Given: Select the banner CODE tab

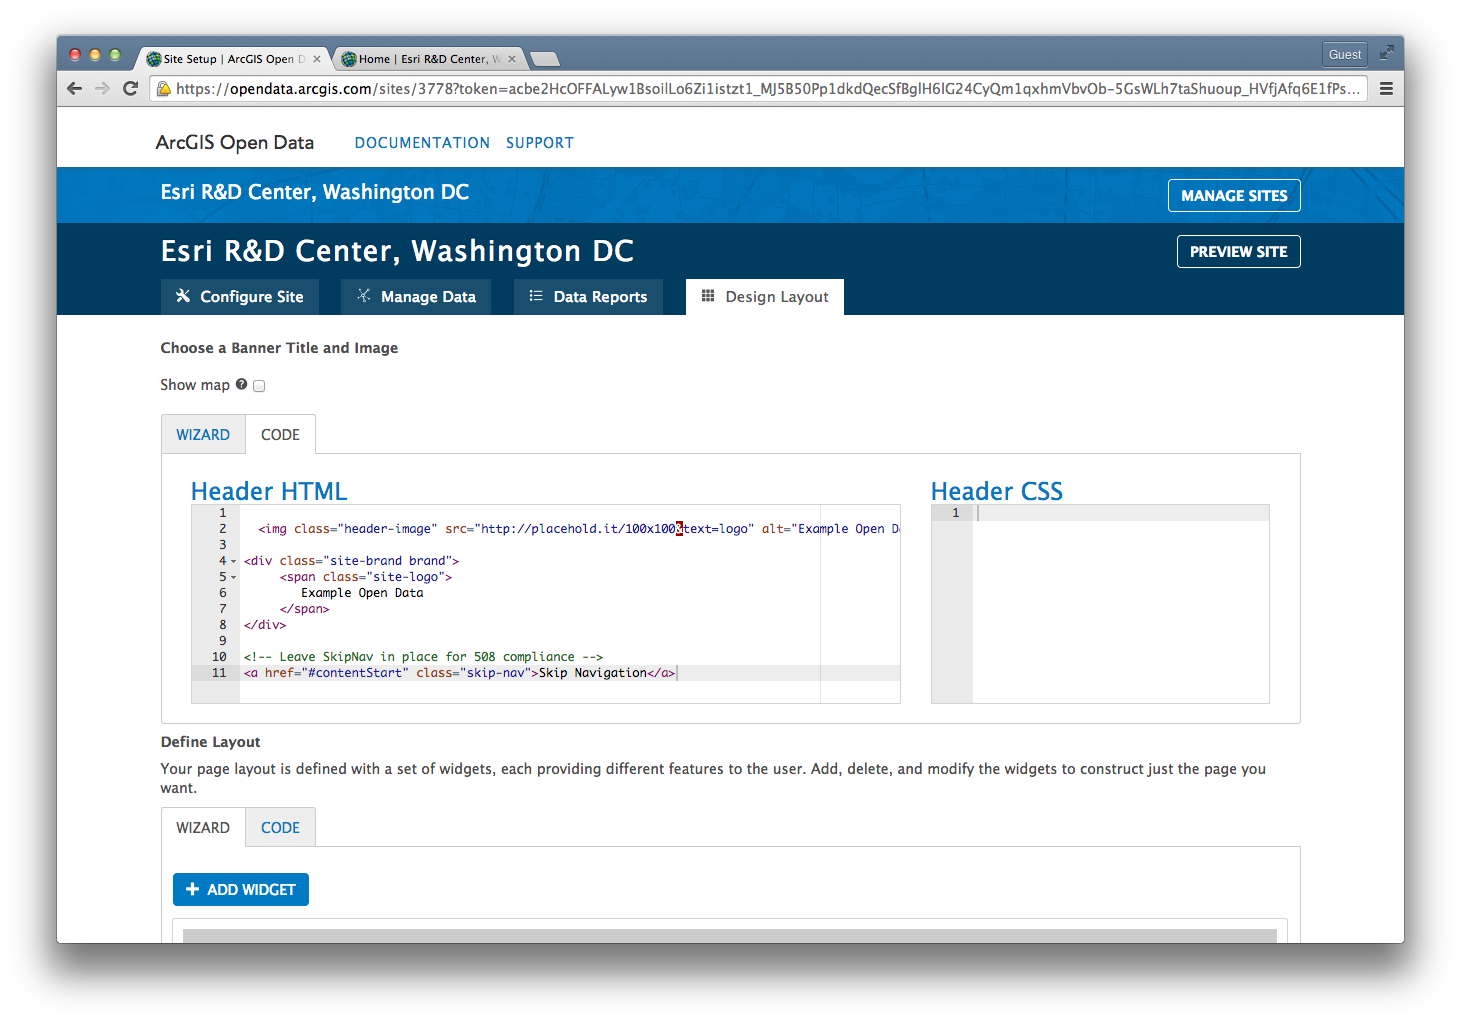Looking at the screenshot, I should click(x=280, y=435).
